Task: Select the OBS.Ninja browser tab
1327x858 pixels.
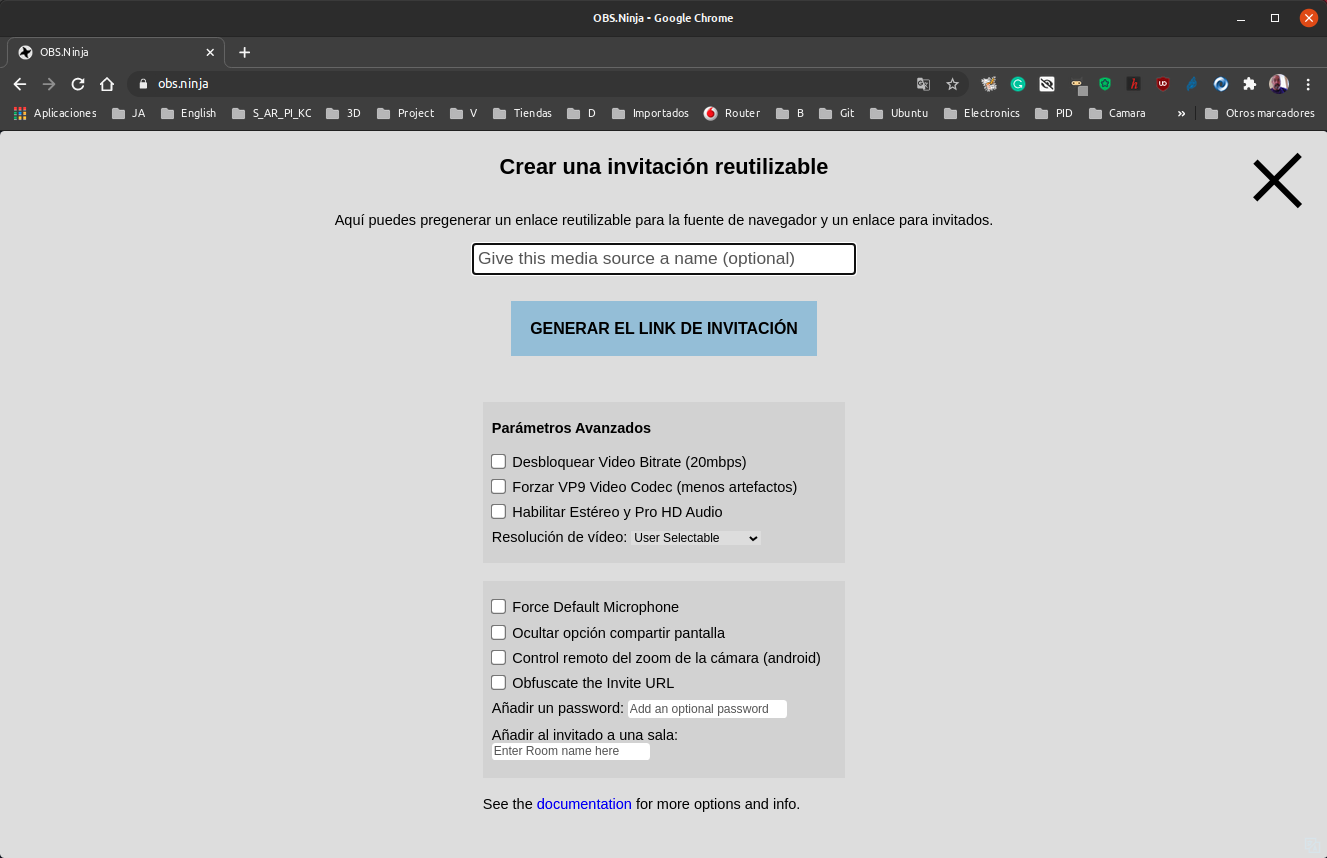Action: (116, 52)
